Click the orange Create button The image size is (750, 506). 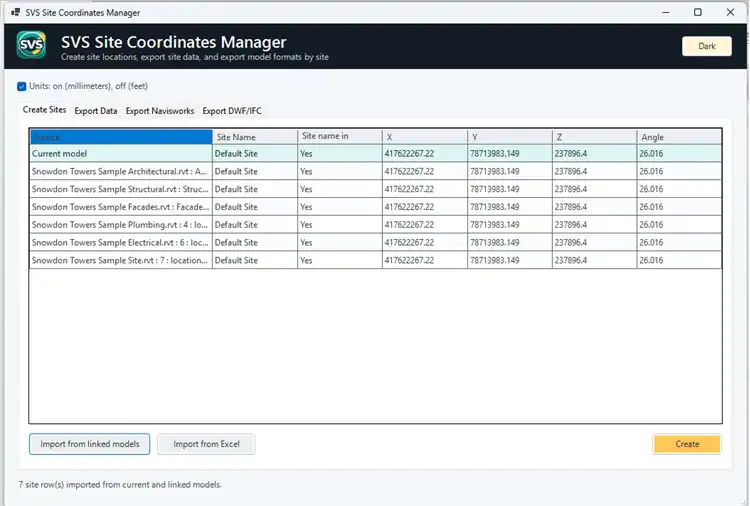pos(687,444)
